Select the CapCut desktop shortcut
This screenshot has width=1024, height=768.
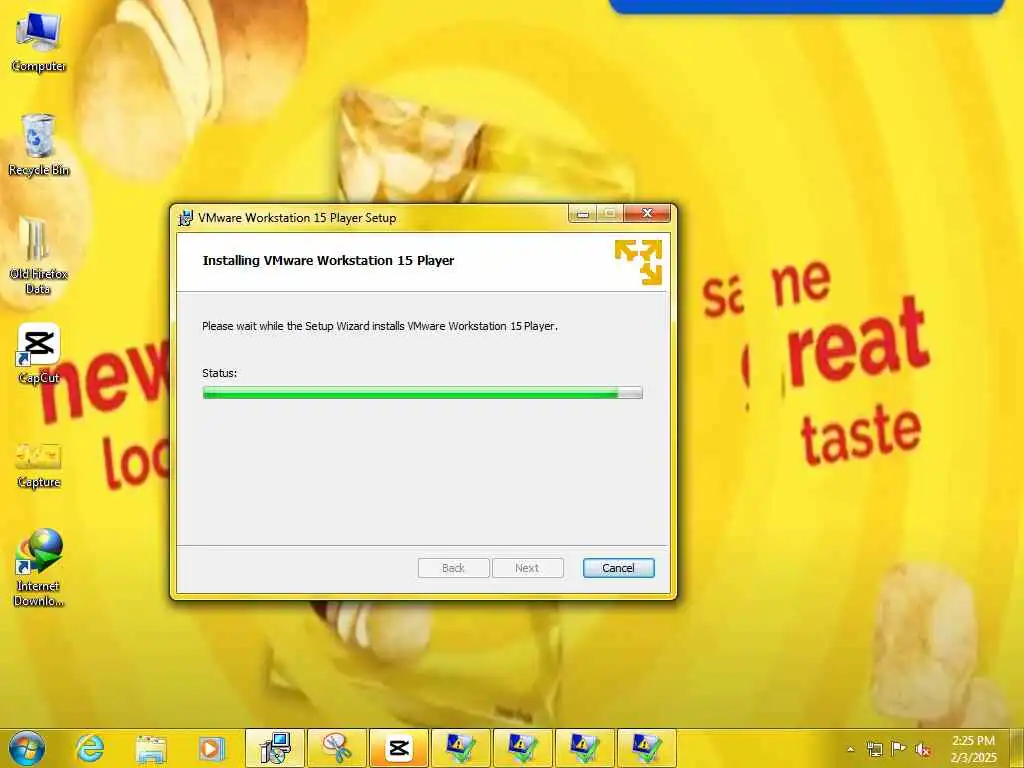tap(39, 353)
